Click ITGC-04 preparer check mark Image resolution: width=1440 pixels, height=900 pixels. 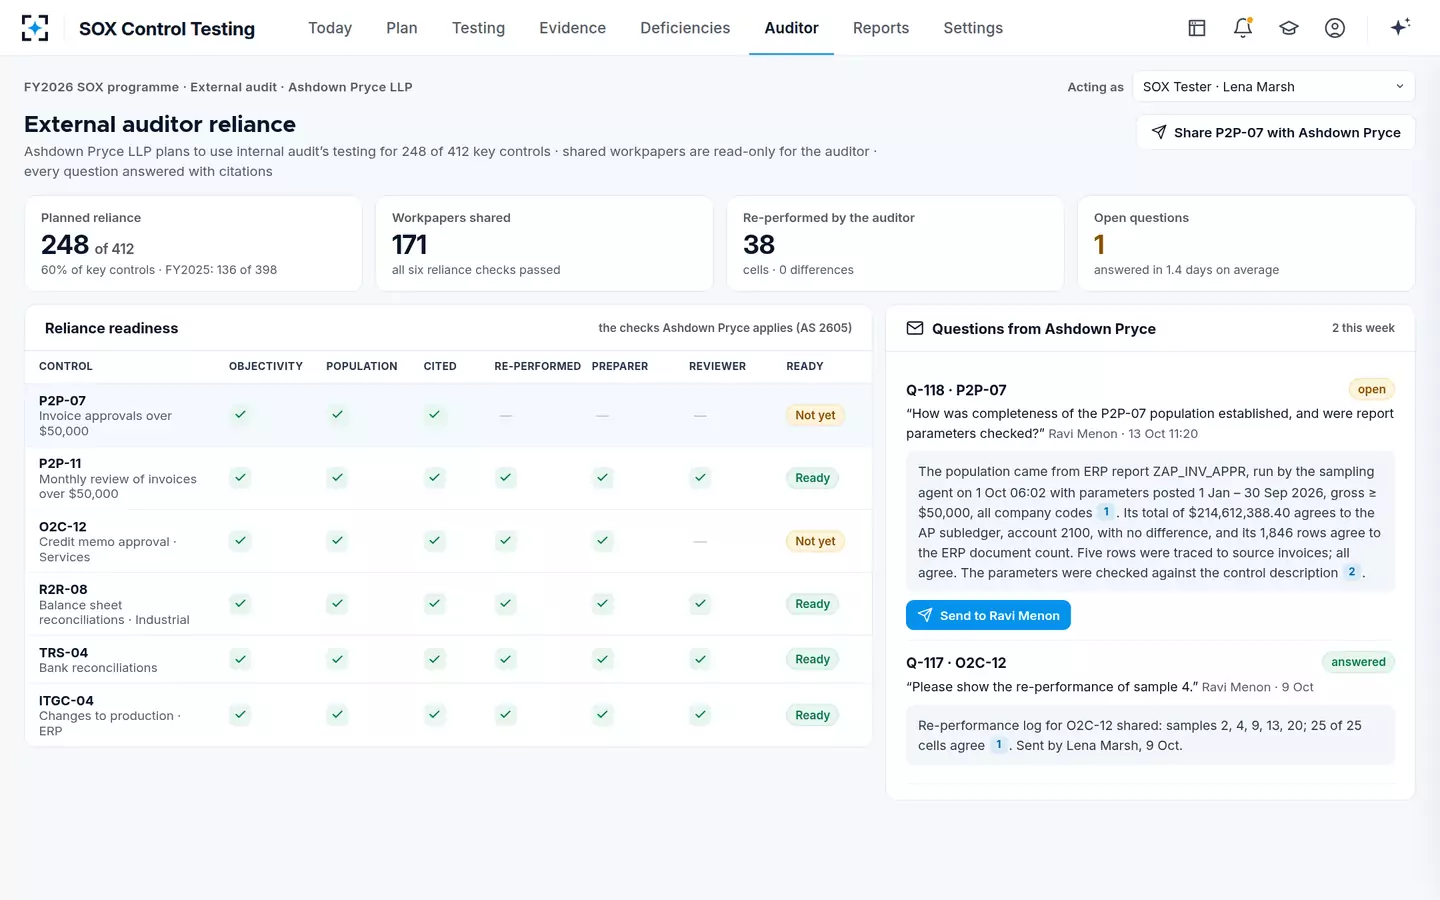[x=603, y=715]
